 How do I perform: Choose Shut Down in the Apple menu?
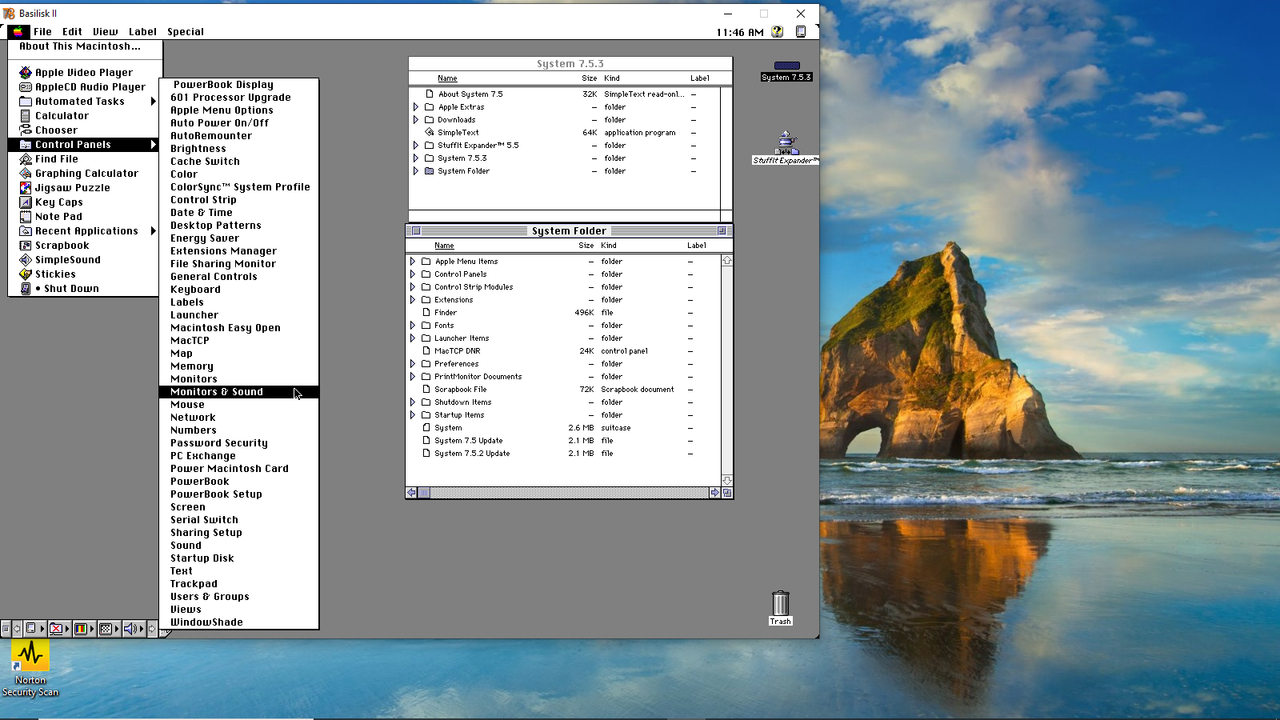point(84,288)
